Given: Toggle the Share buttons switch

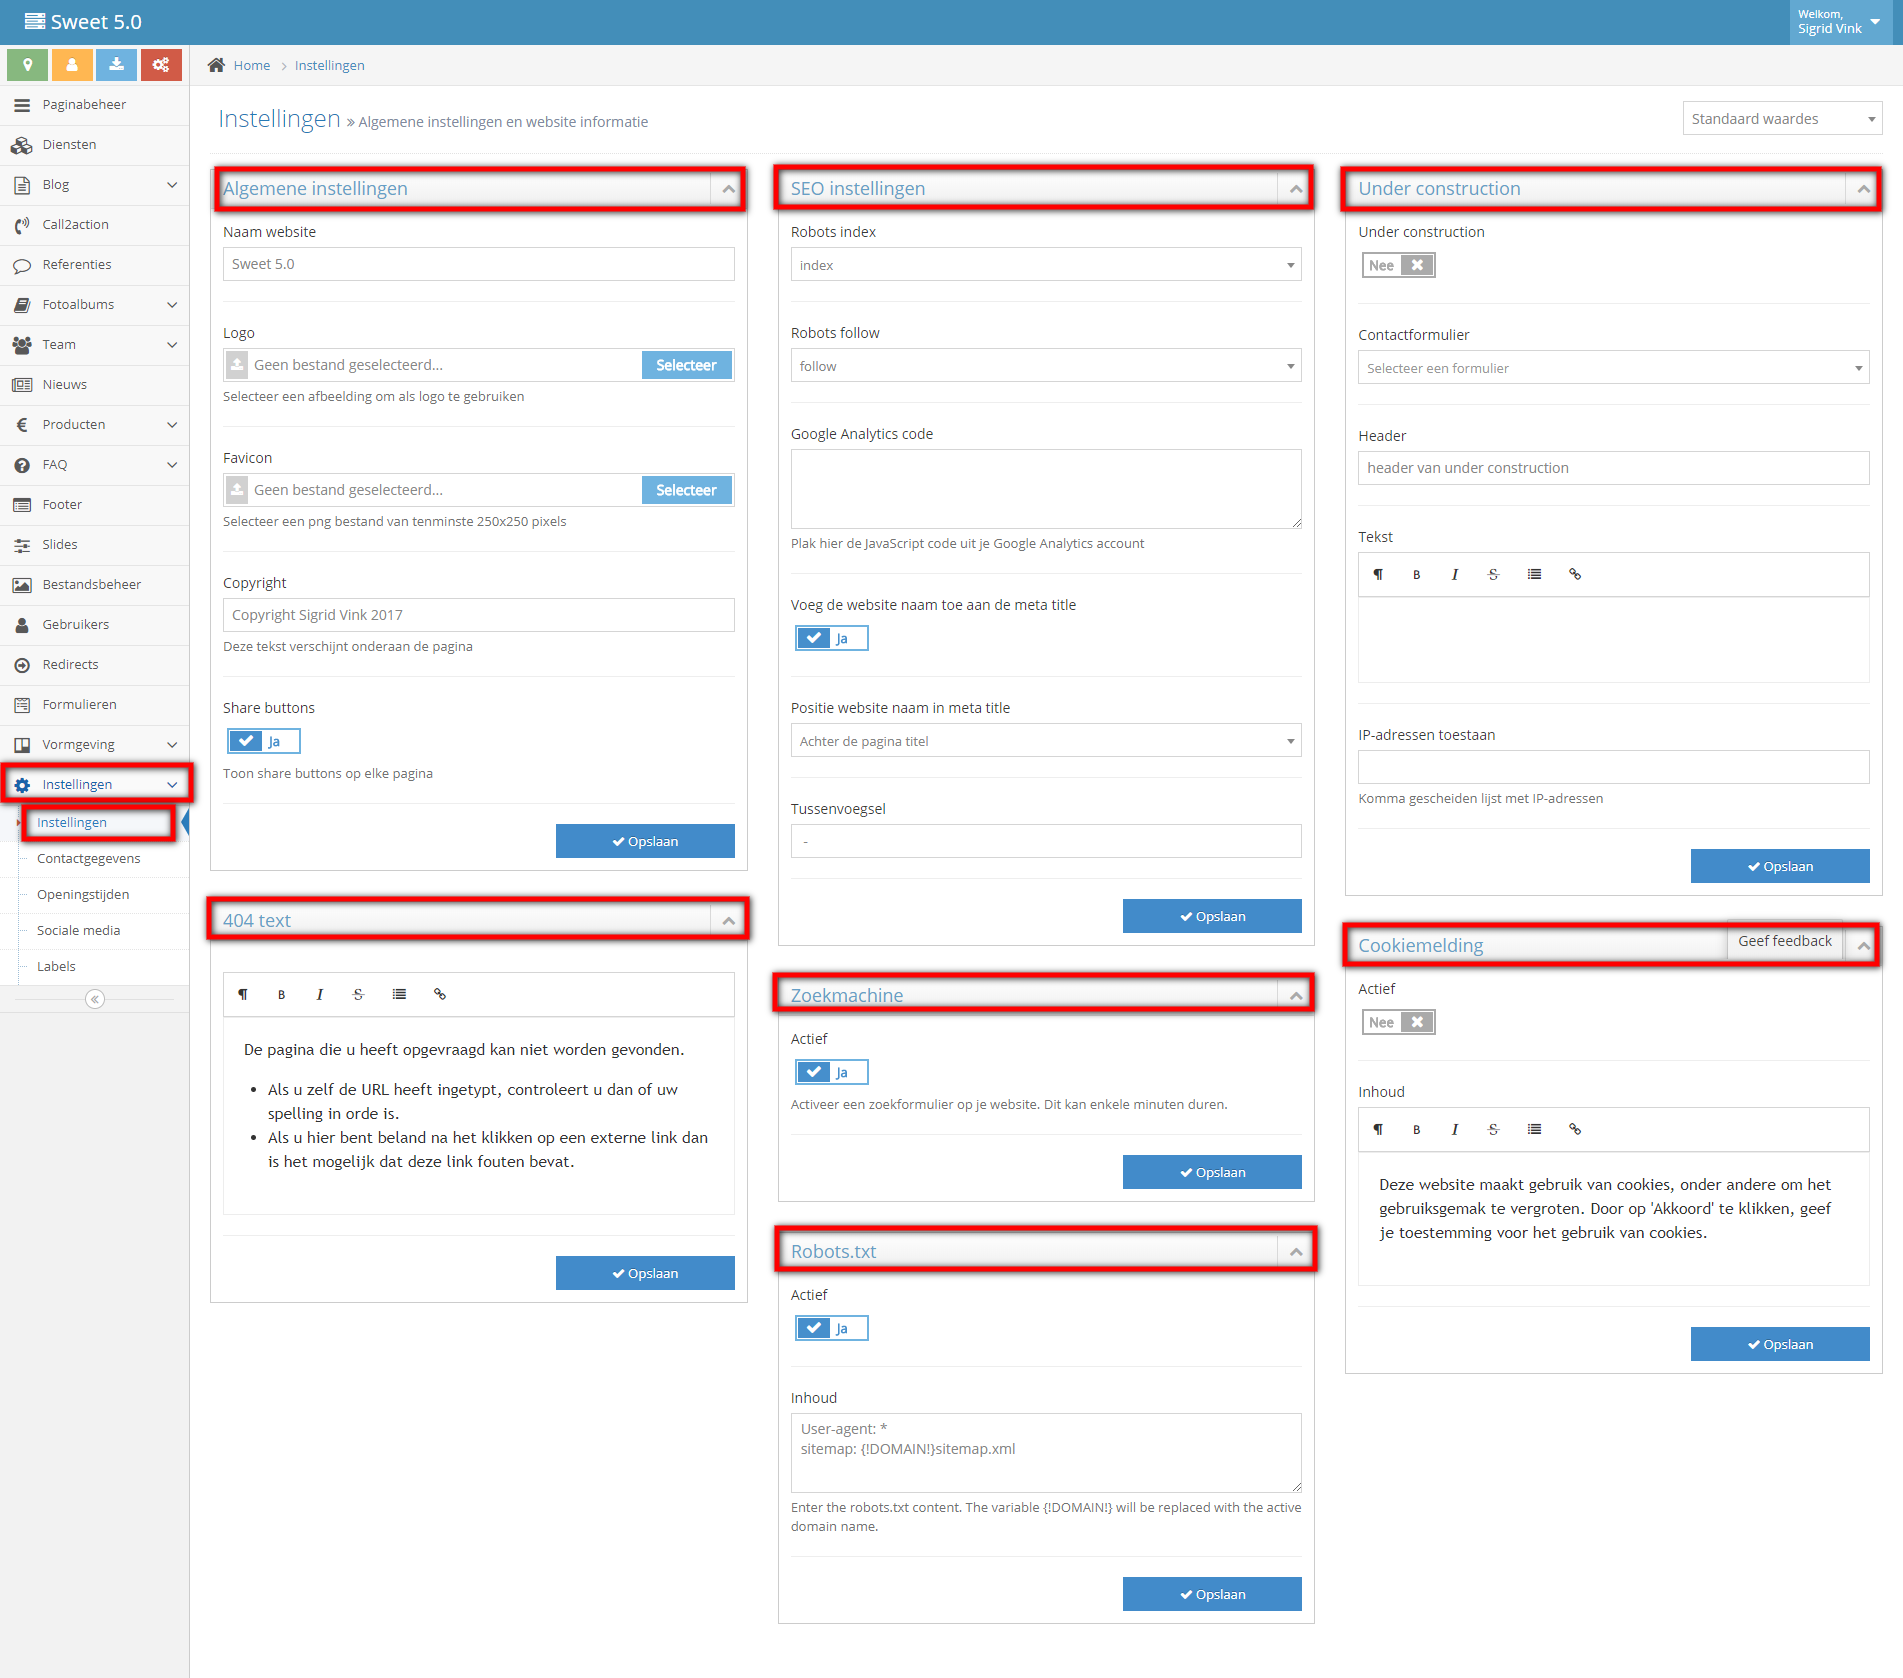Looking at the screenshot, I should [264, 741].
